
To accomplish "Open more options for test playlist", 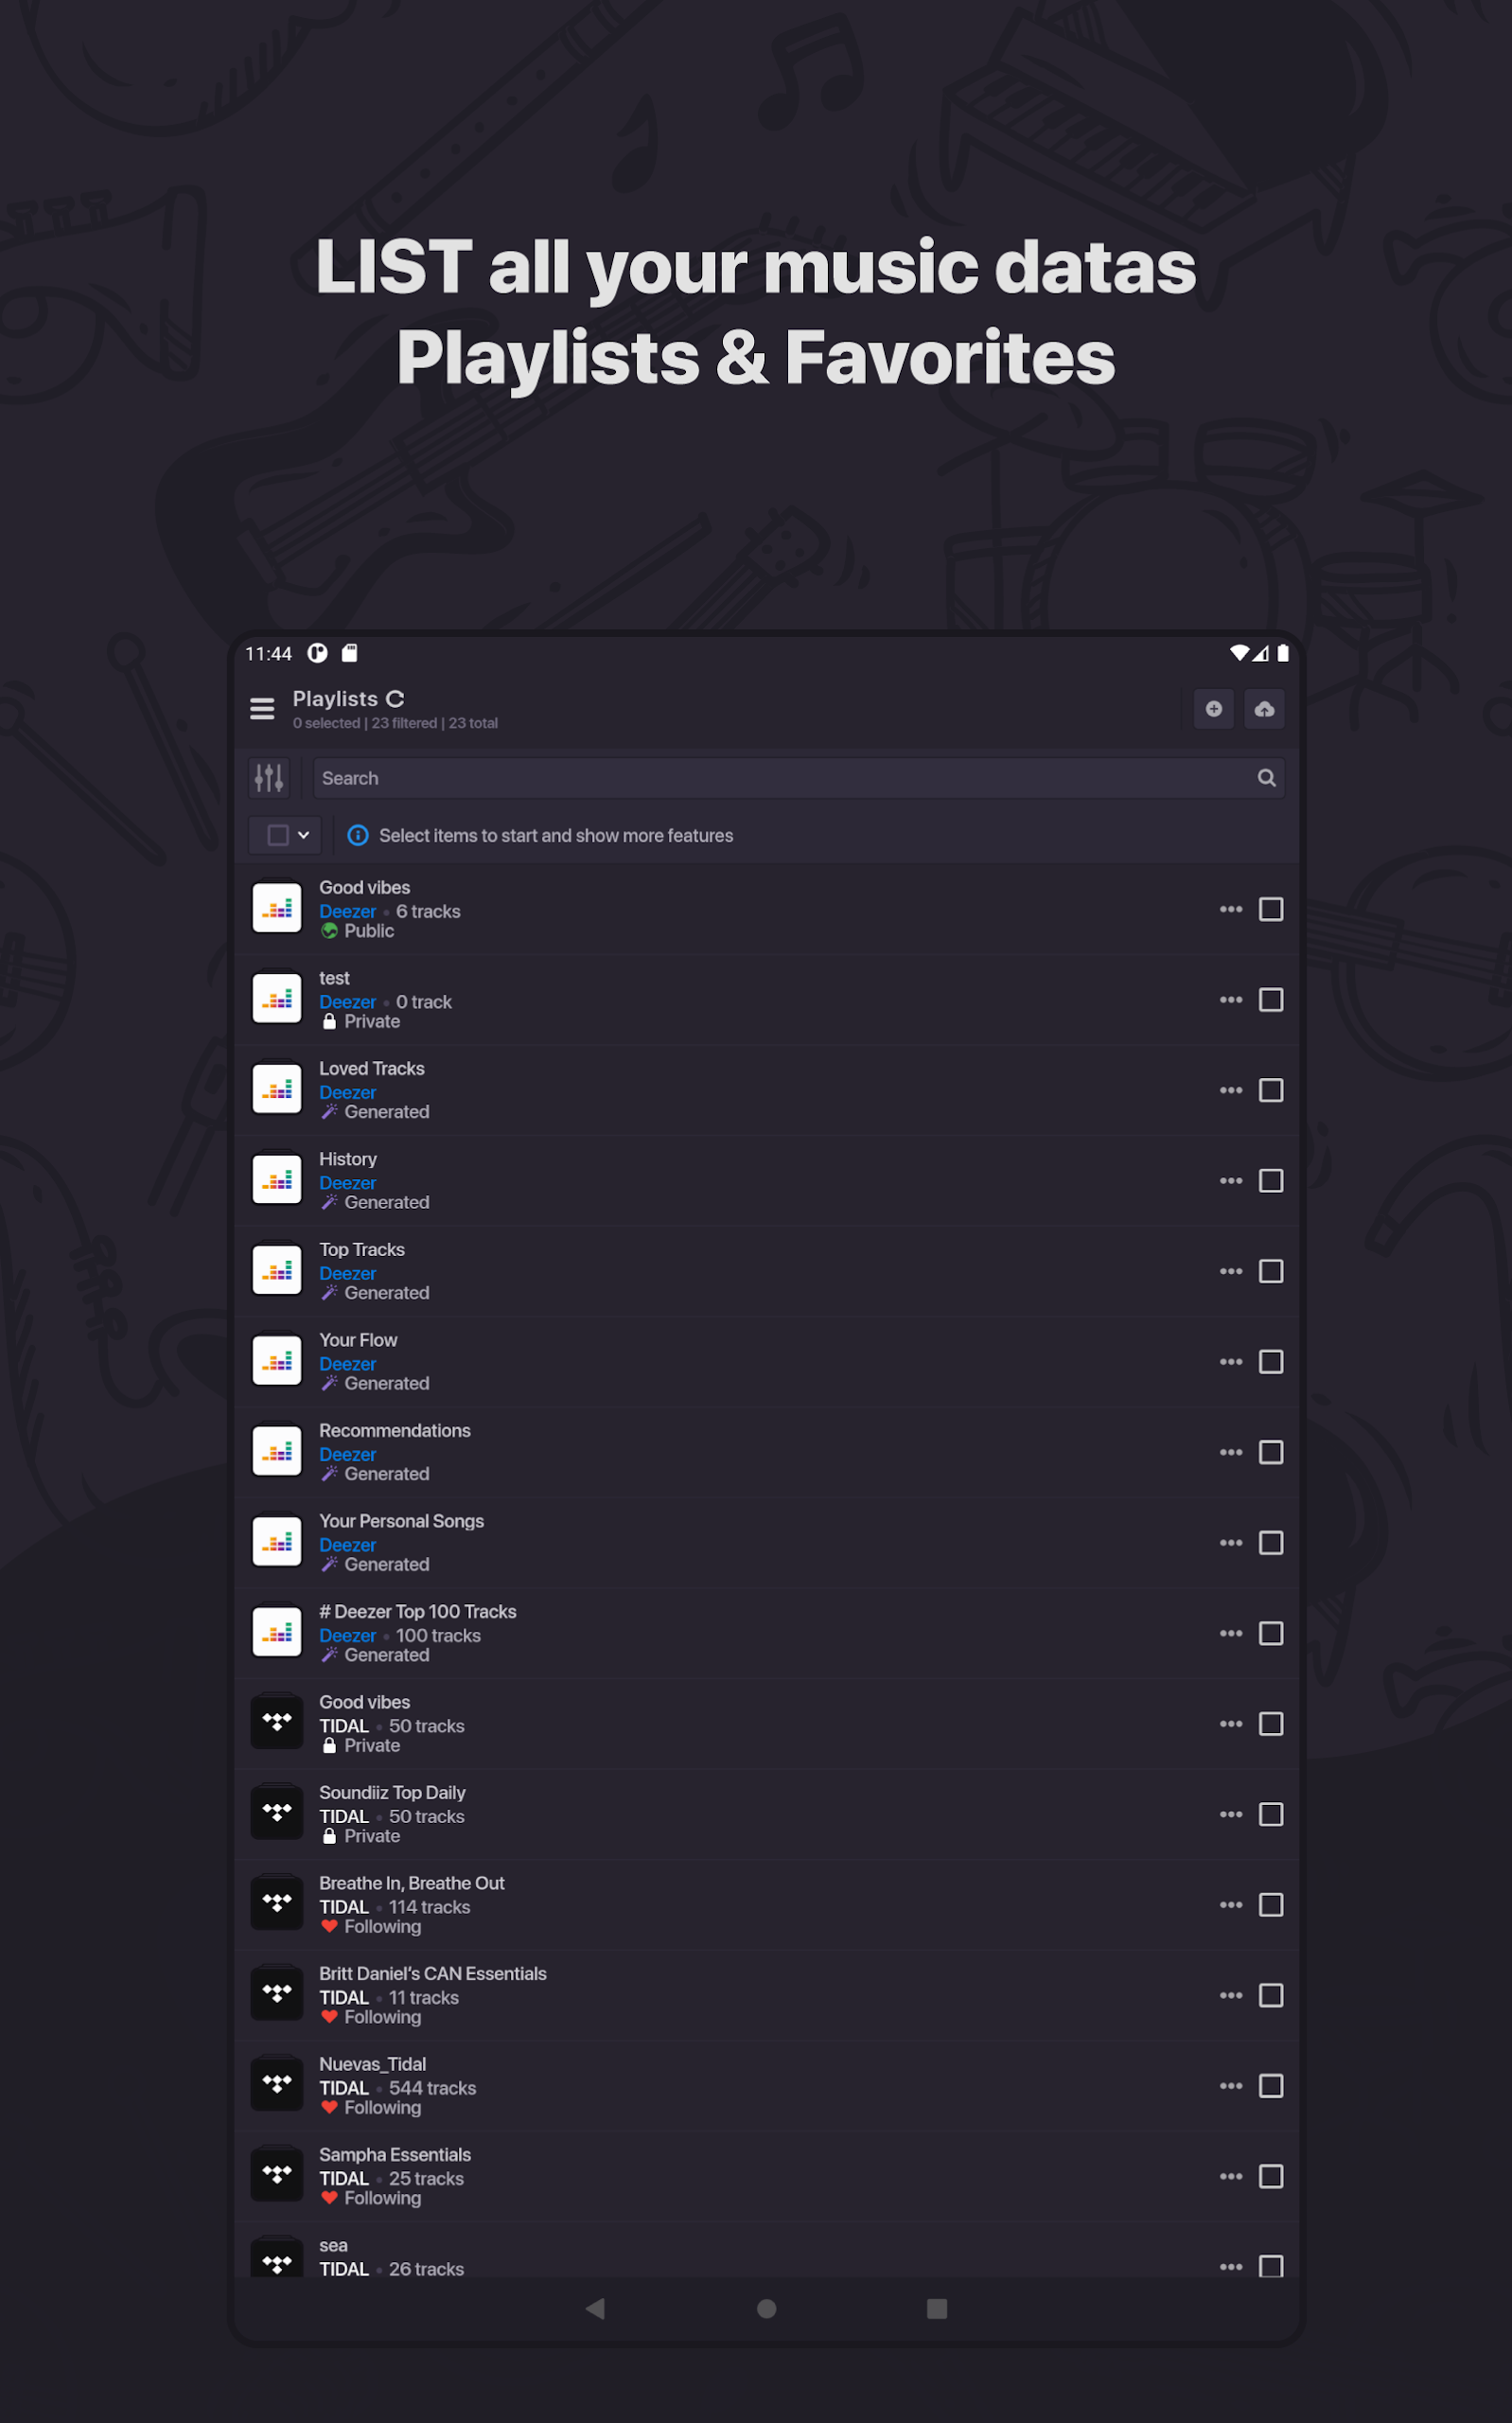I will pos(1230,1000).
